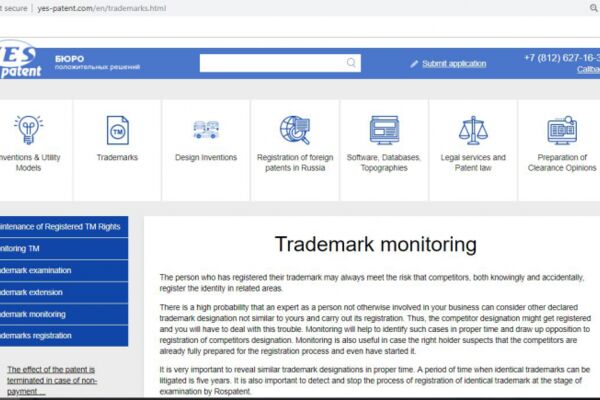The height and width of the screenshot is (400, 600).
Task: Select Maintenance of Registered TM Rights menu item
Action: [x=64, y=227]
